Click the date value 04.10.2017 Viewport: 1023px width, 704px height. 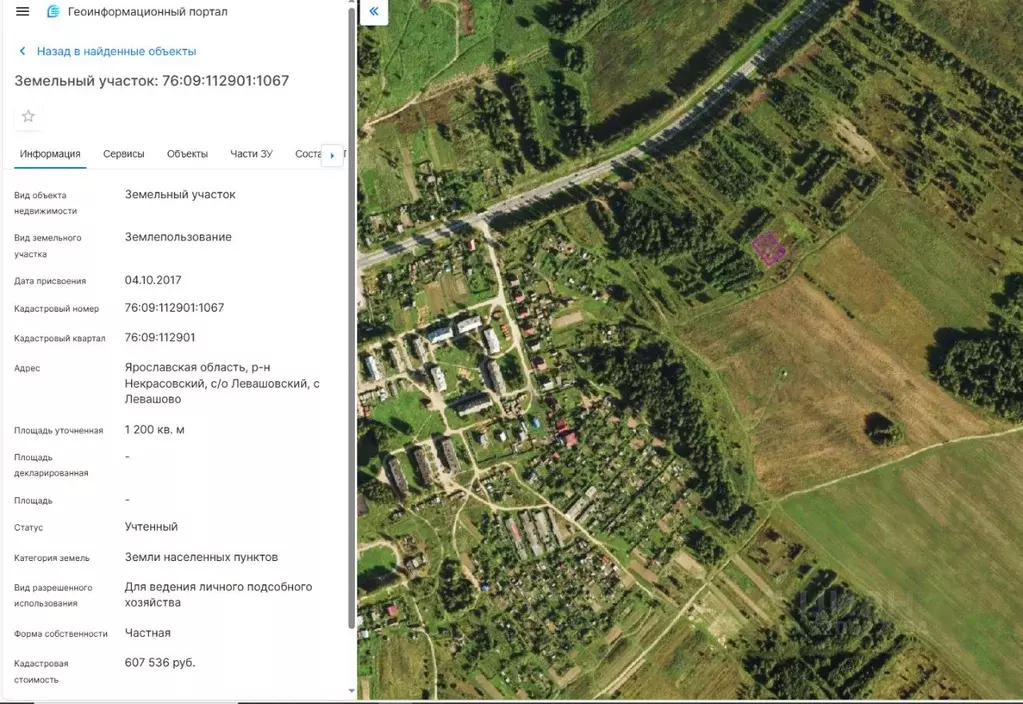click(x=153, y=280)
